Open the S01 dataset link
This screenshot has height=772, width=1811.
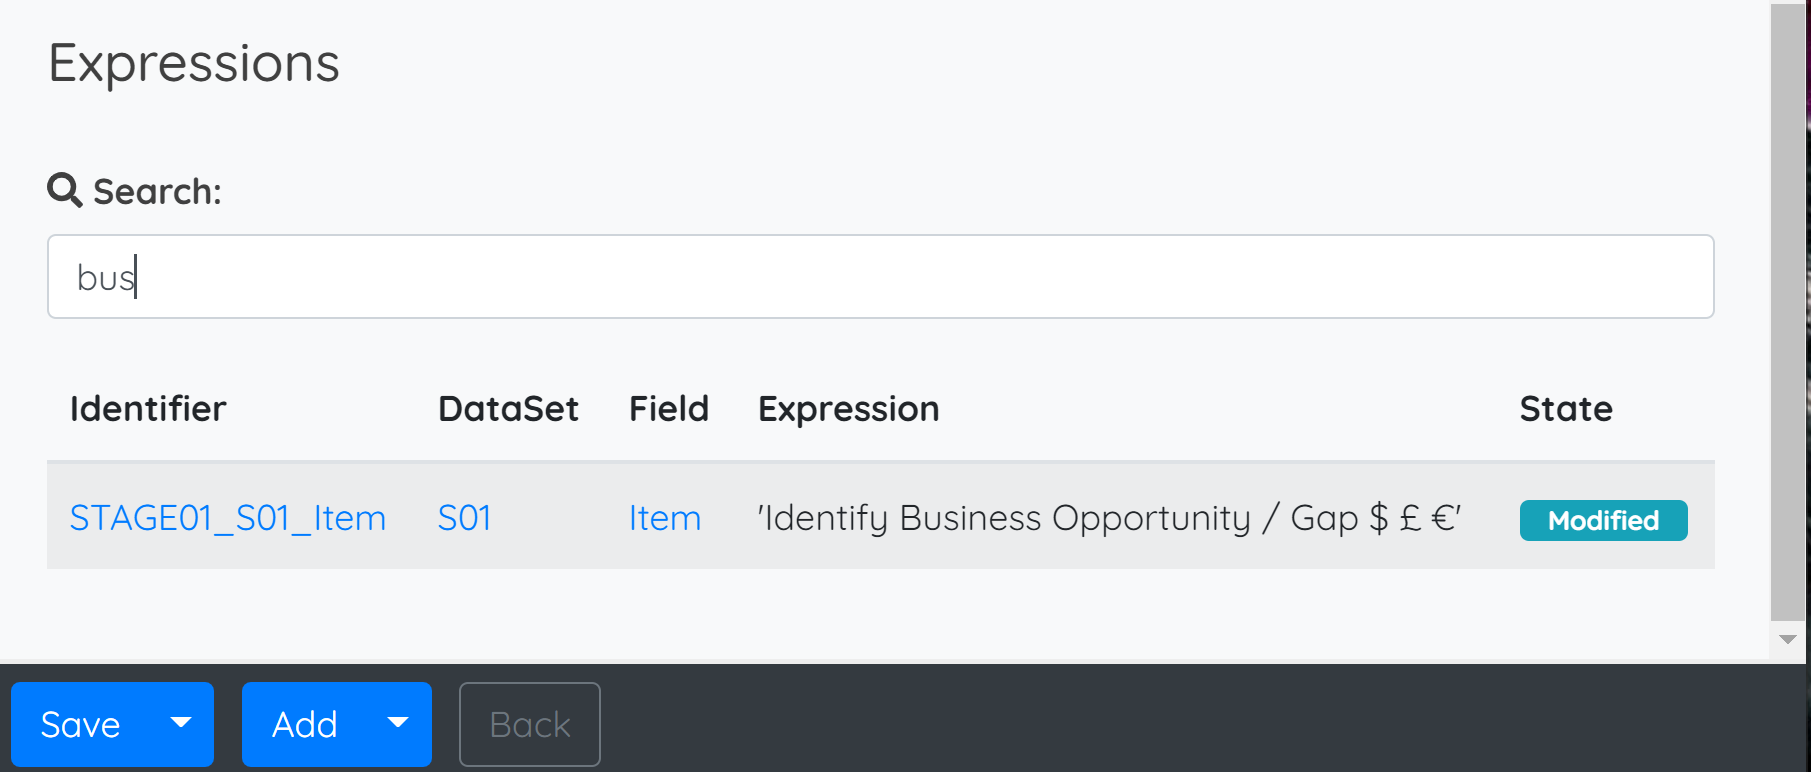464,518
